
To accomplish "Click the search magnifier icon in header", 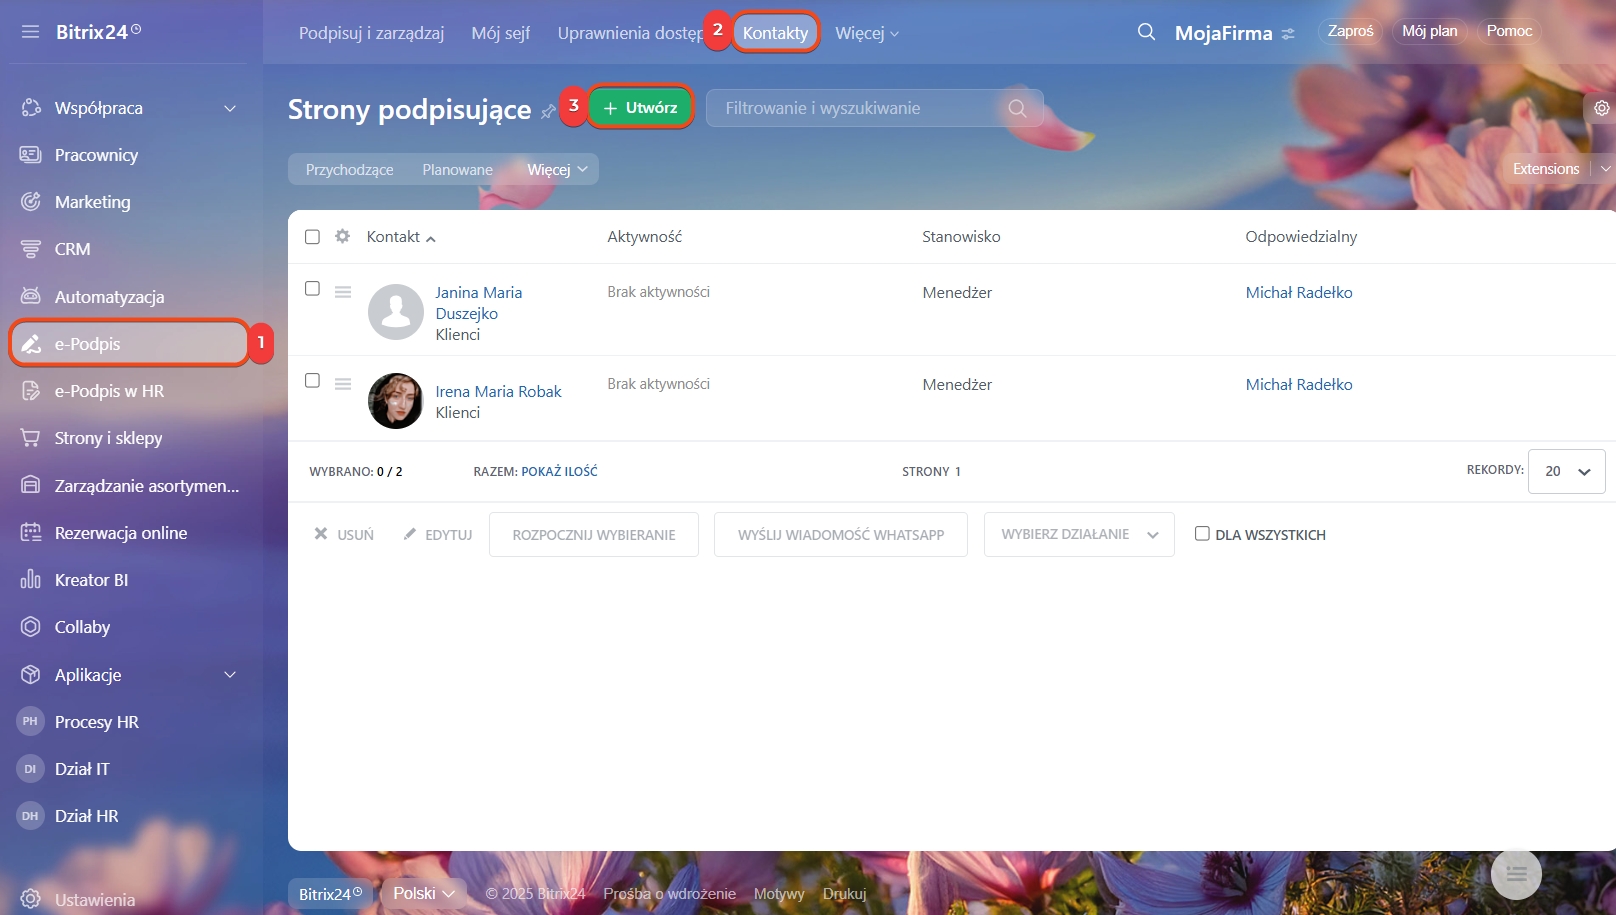I will coord(1146,32).
